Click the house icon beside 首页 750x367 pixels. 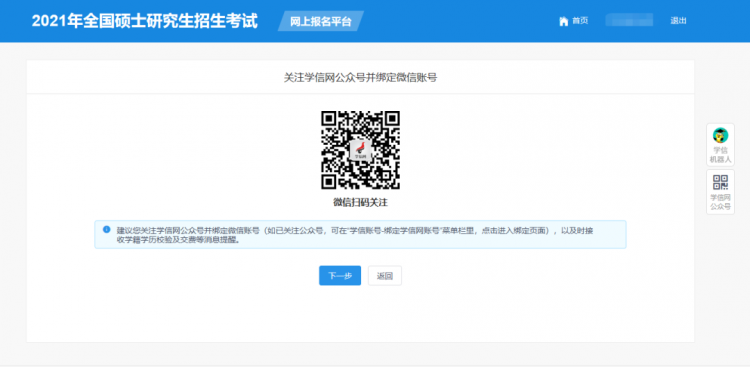click(x=563, y=21)
